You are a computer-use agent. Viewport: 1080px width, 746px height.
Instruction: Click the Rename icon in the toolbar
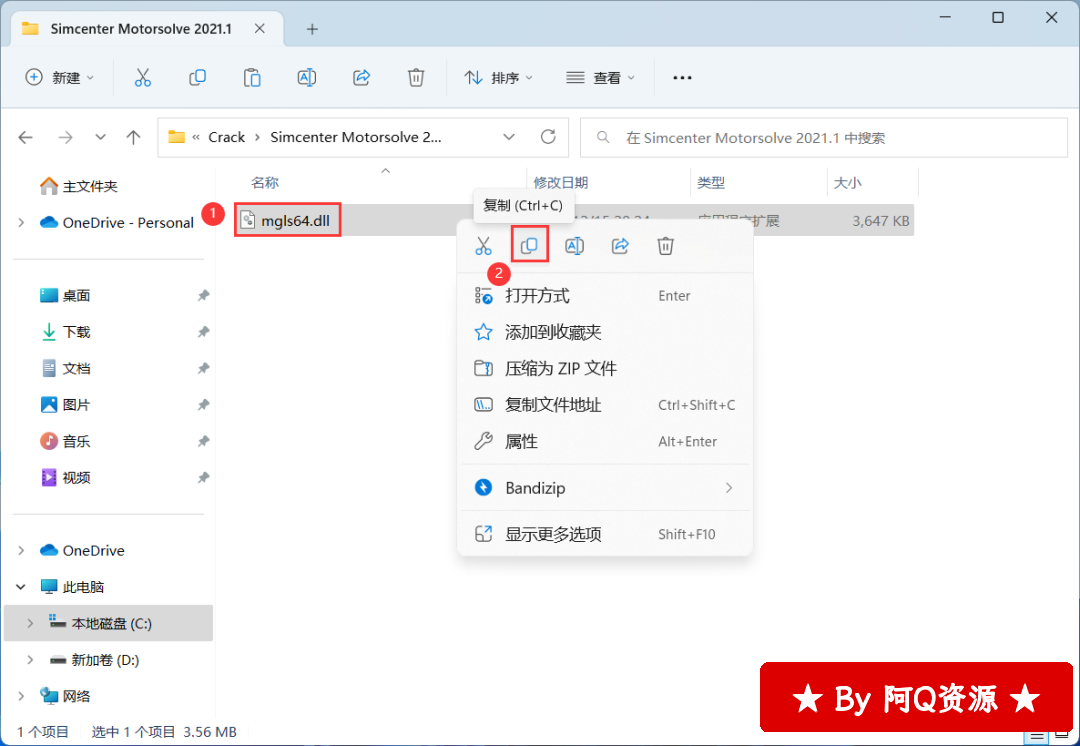pos(307,78)
